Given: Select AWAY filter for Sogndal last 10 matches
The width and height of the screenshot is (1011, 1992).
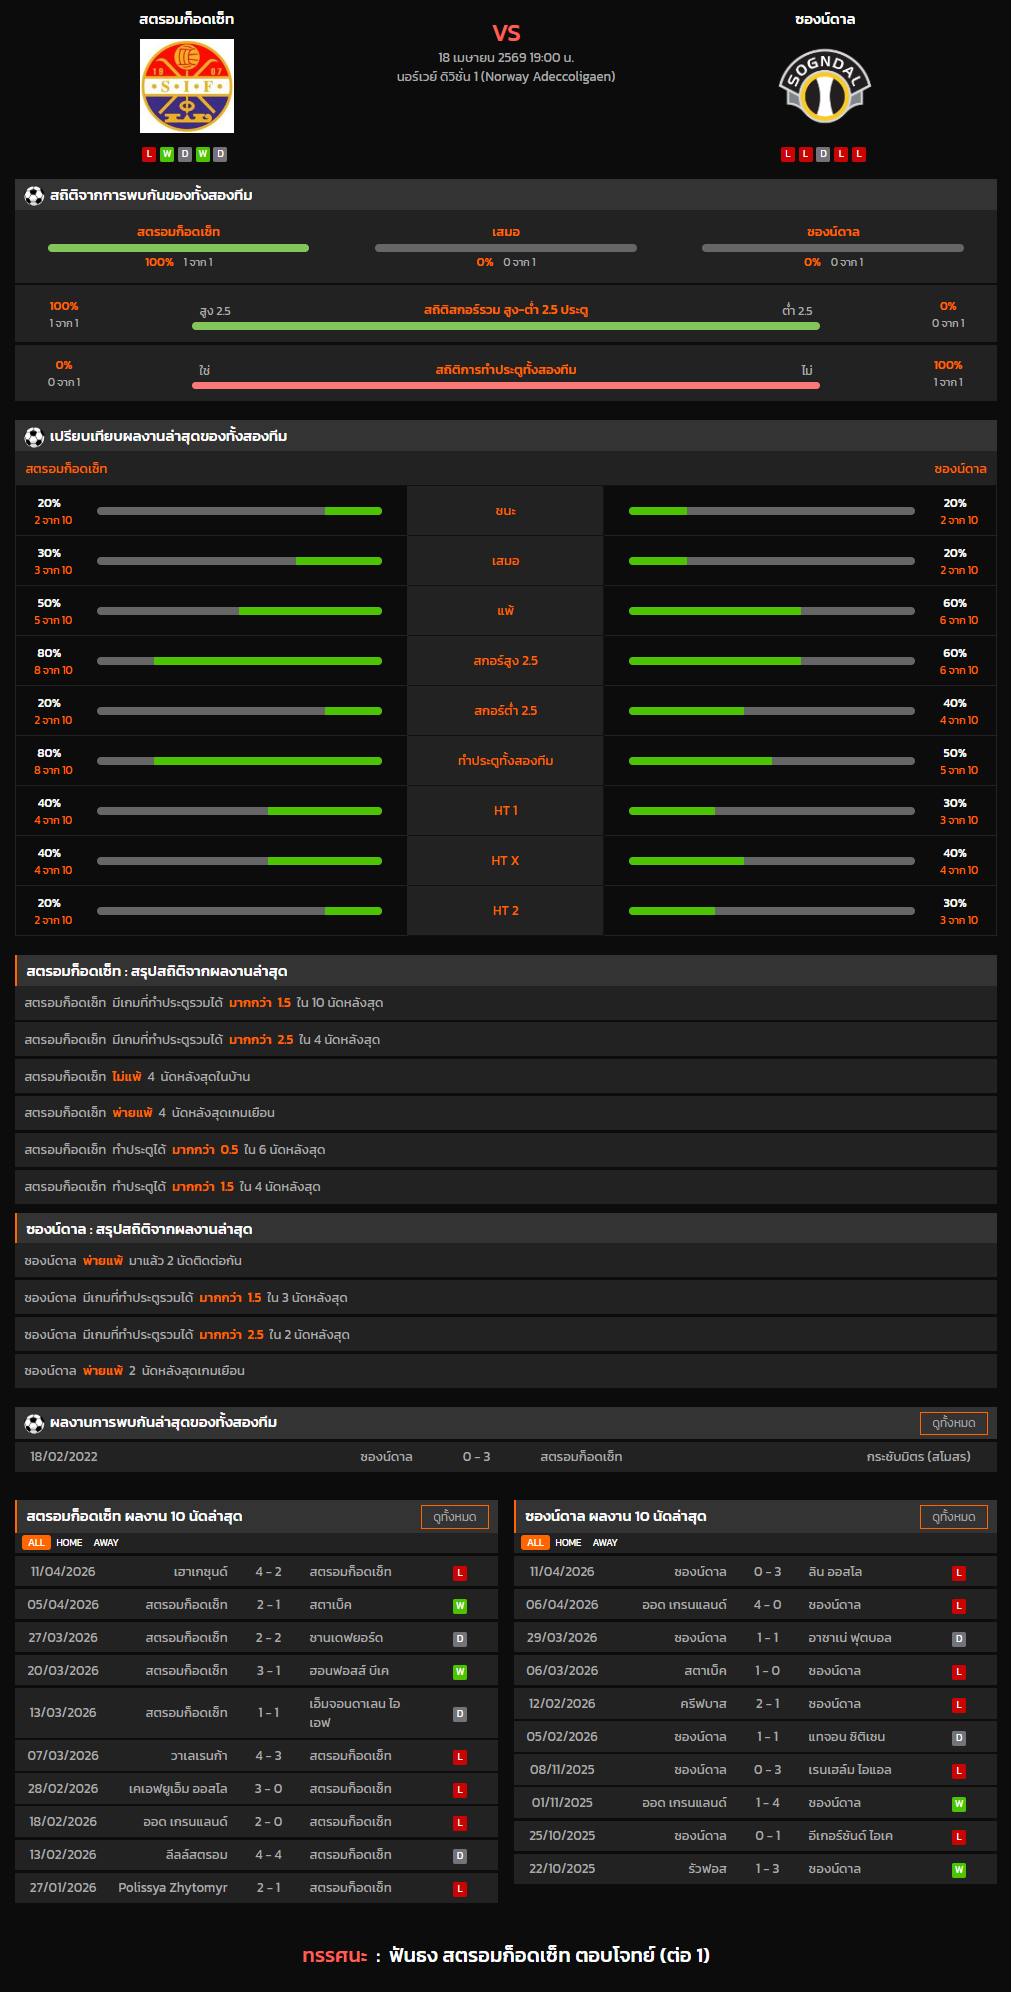Looking at the screenshot, I should click(x=605, y=1542).
